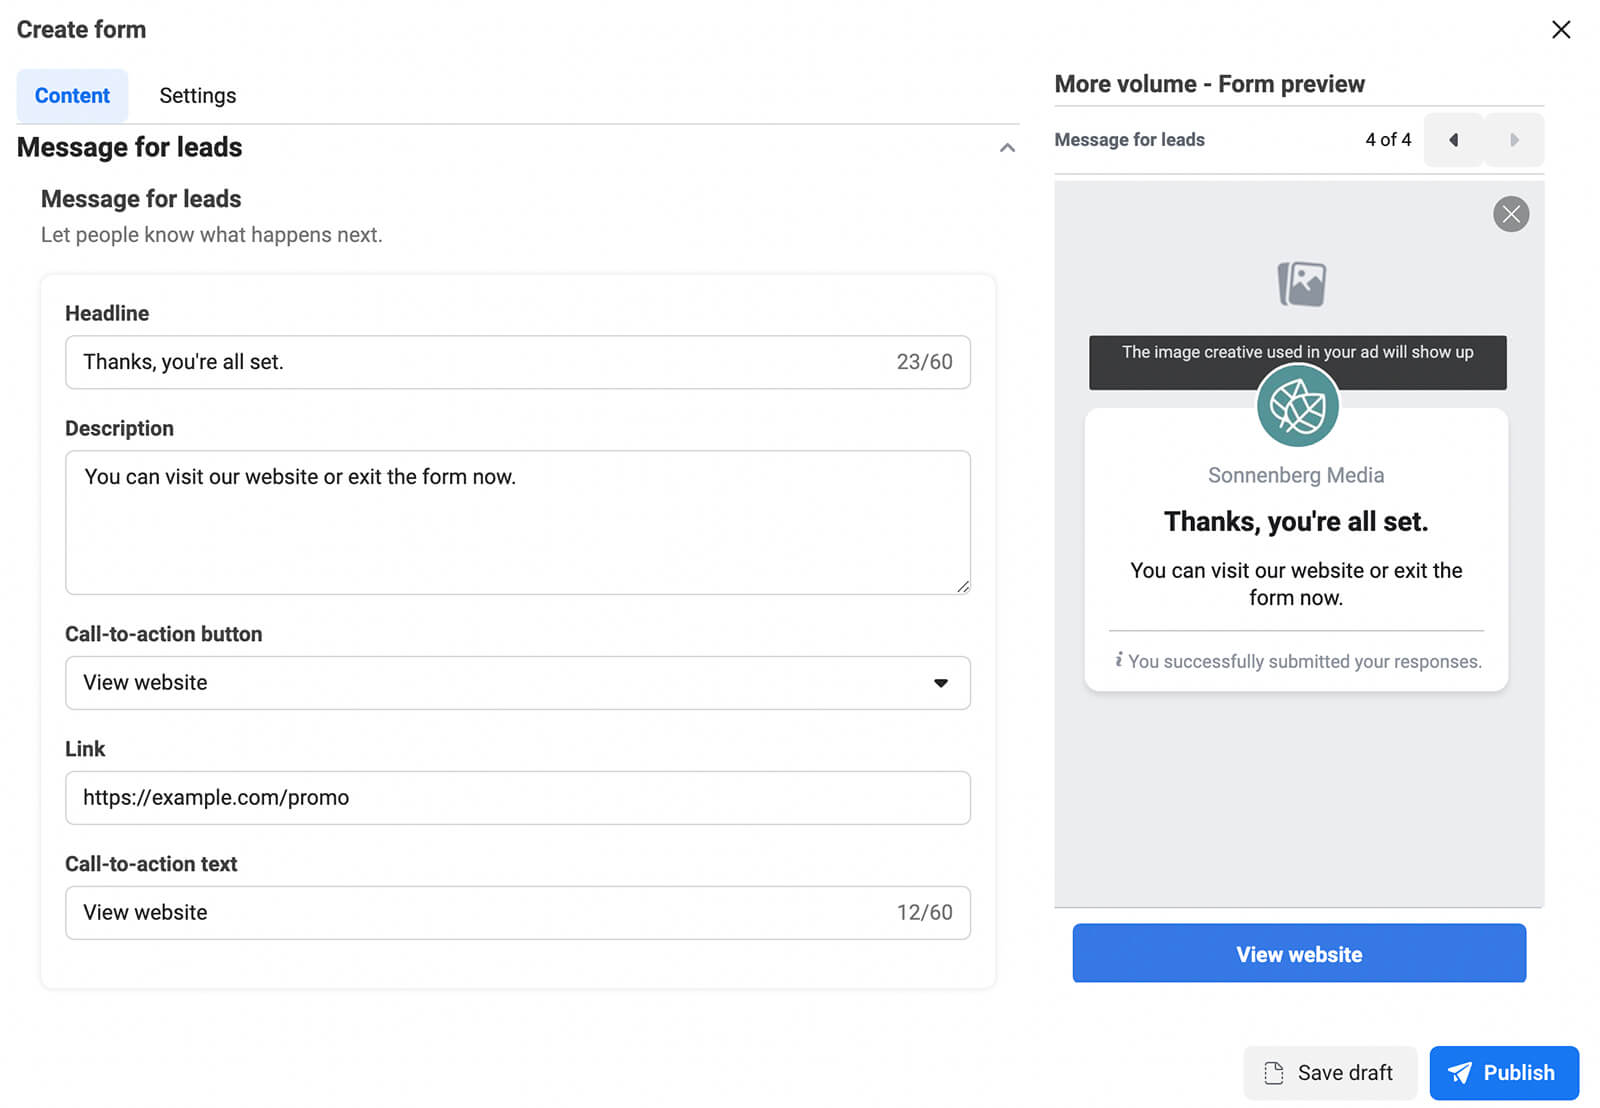The width and height of the screenshot is (1600, 1108).
Task: Click the image placeholder icon in preview
Action: pyautogui.click(x=1301, y=284)
